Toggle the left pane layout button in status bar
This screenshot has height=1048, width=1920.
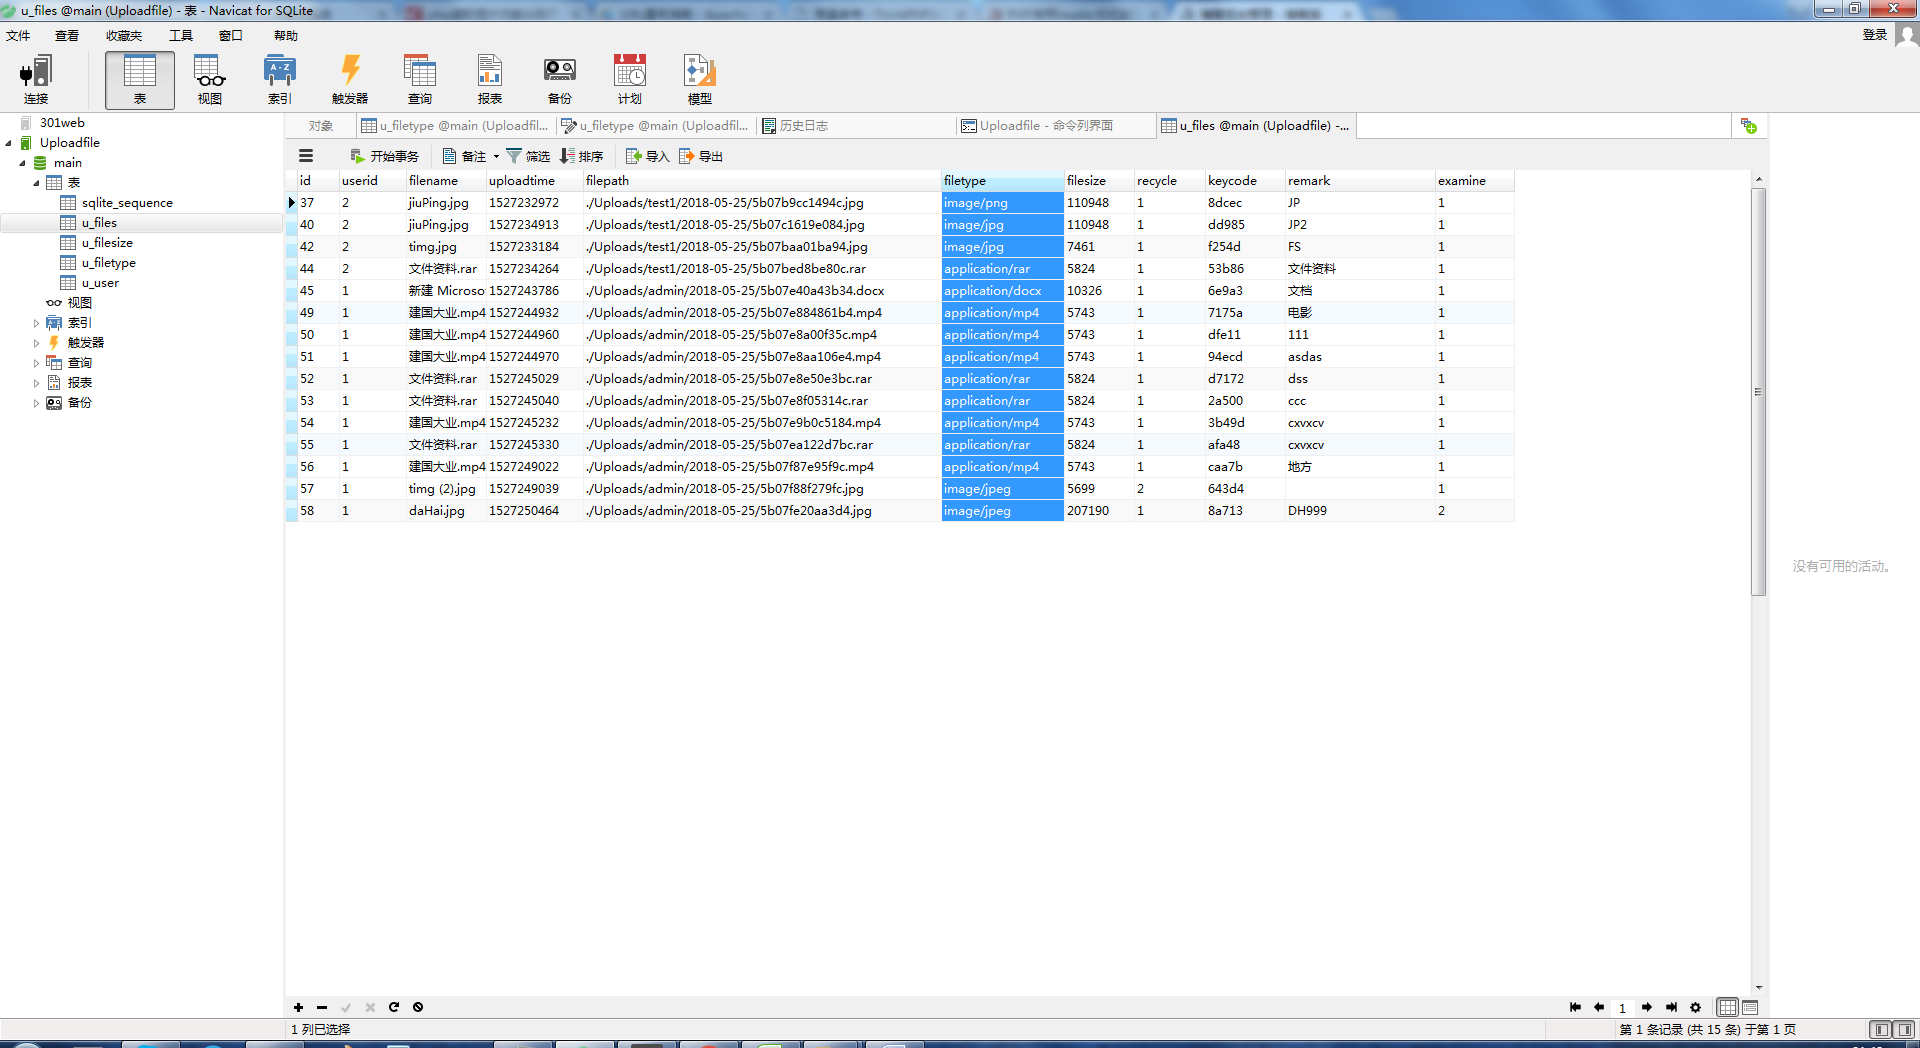(x=1881, y=1029)
